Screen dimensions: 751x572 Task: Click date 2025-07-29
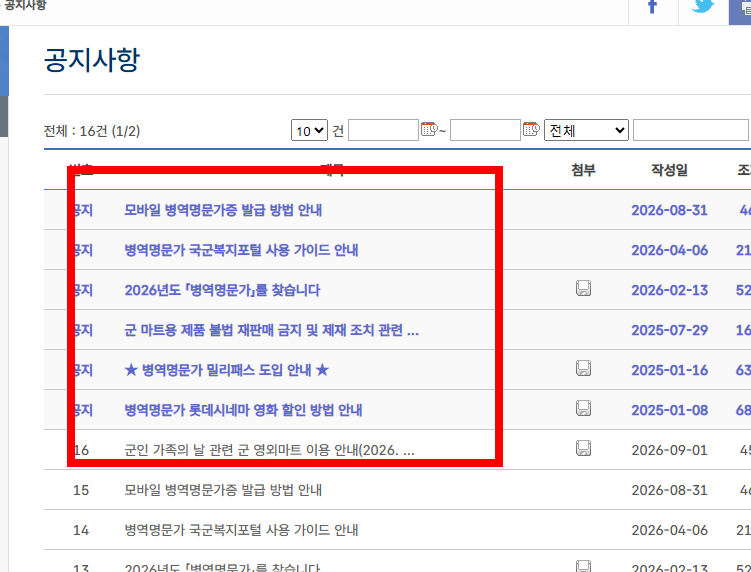tap(670, 331)
